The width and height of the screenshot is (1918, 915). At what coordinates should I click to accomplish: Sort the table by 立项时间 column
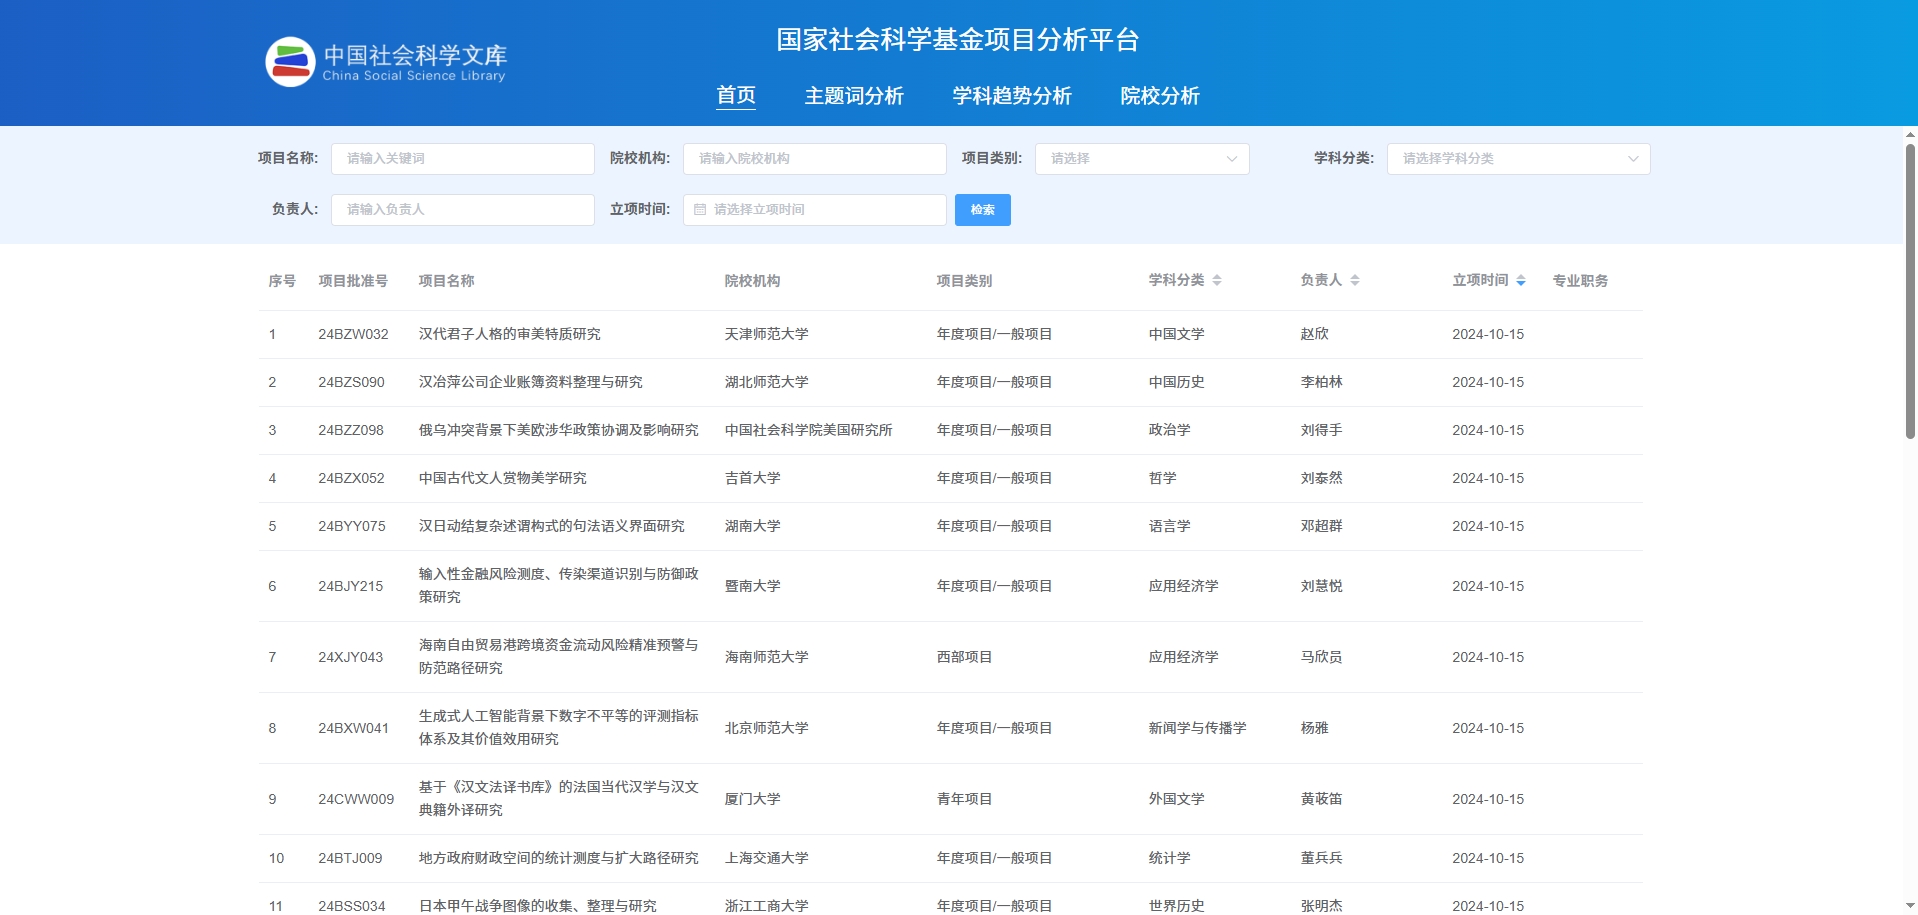[1520, 281]
